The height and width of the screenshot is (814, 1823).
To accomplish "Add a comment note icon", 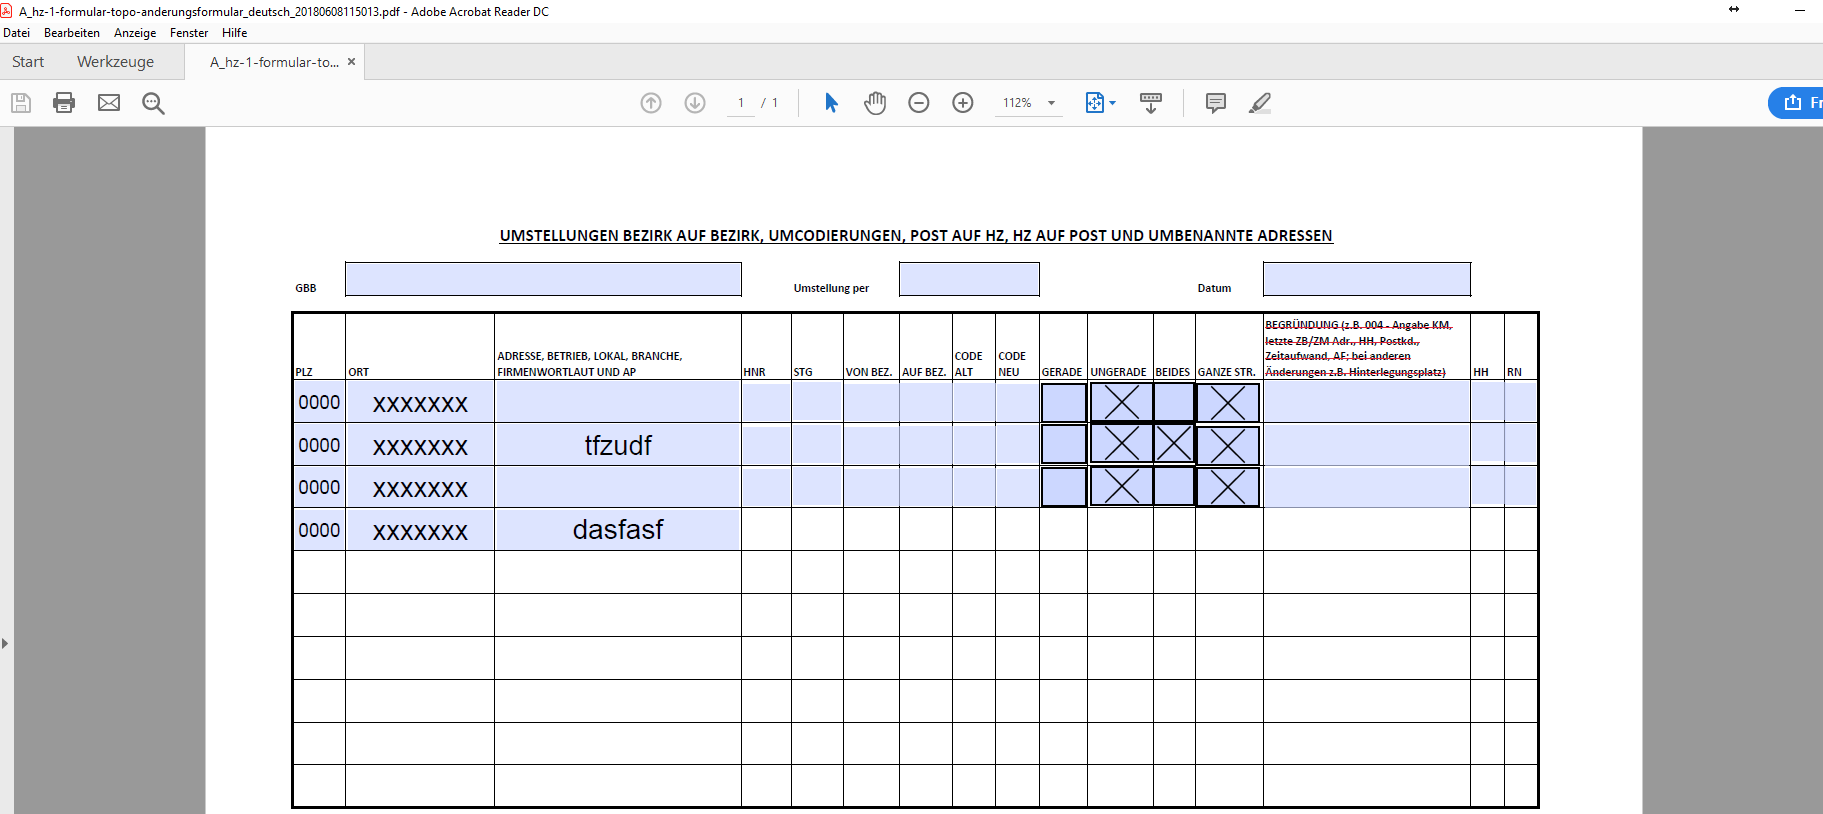I will coord(1216,103).
